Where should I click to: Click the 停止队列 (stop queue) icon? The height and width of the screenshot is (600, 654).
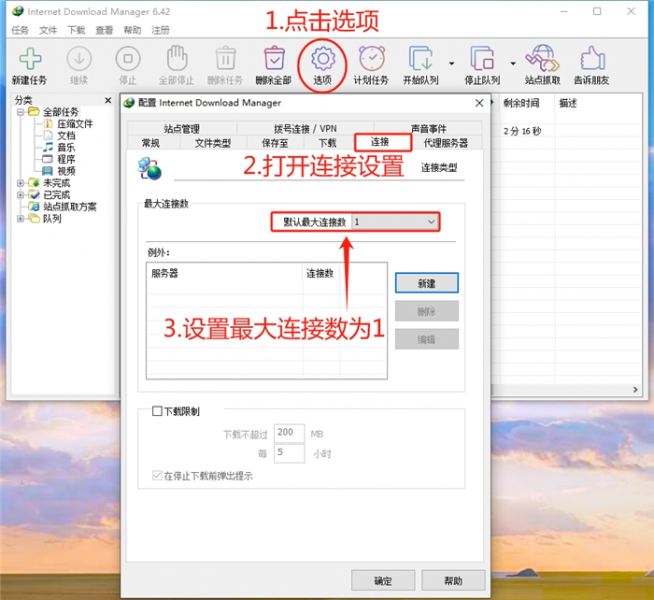pos(482,59)
